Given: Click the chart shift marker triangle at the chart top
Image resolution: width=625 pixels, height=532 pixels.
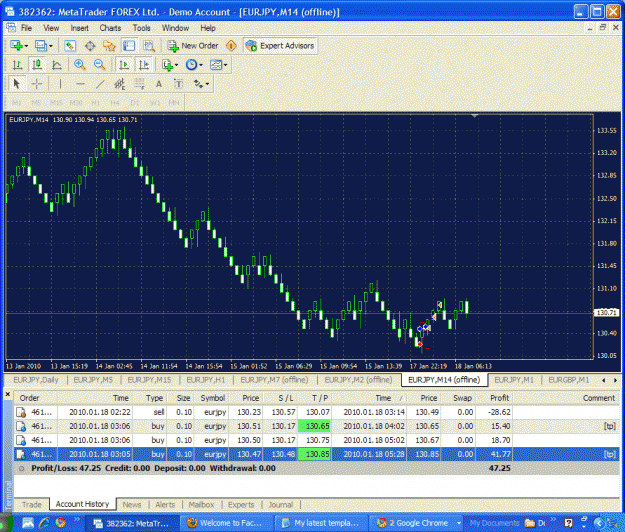Looking at the screenshot, I should click(475, 116).
